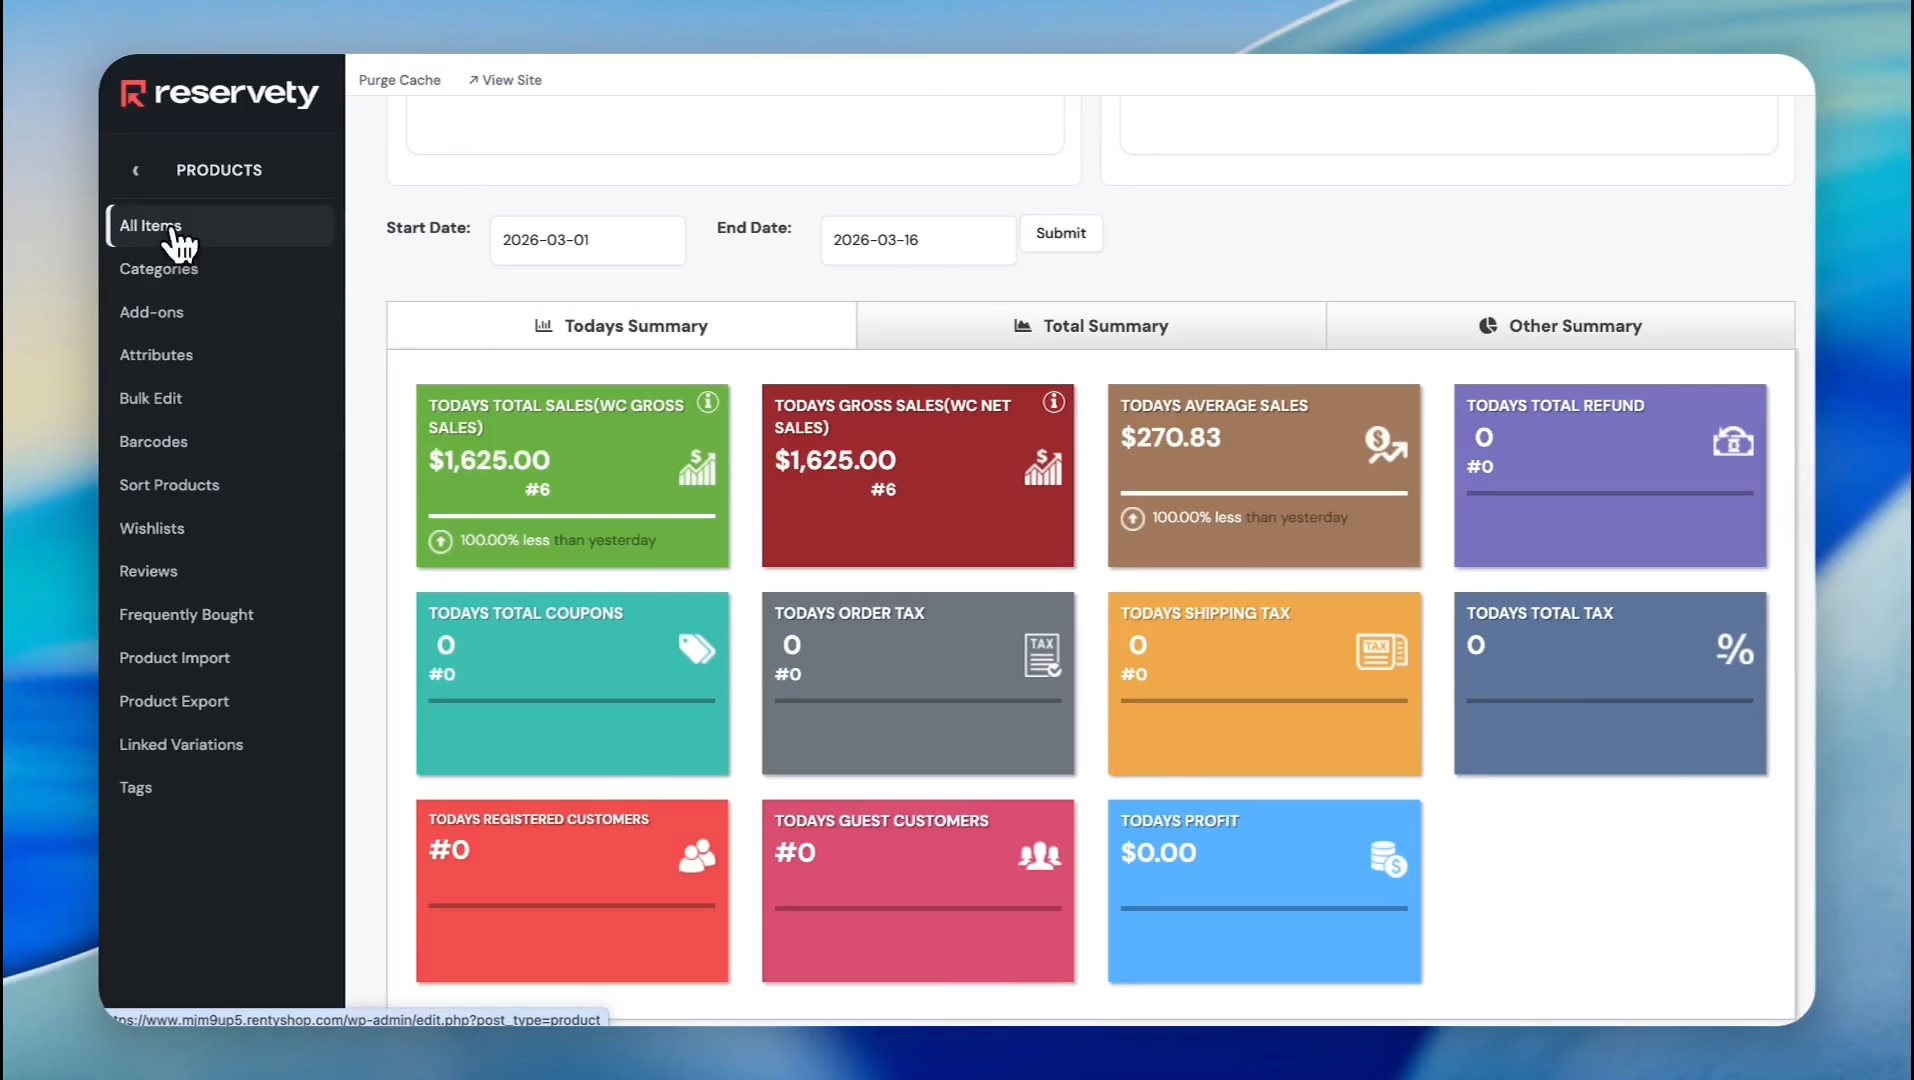Click info icon on Todays Total Sales card
The width and height of the screenshot is (1914, 1080).
(x=708, y=402)
